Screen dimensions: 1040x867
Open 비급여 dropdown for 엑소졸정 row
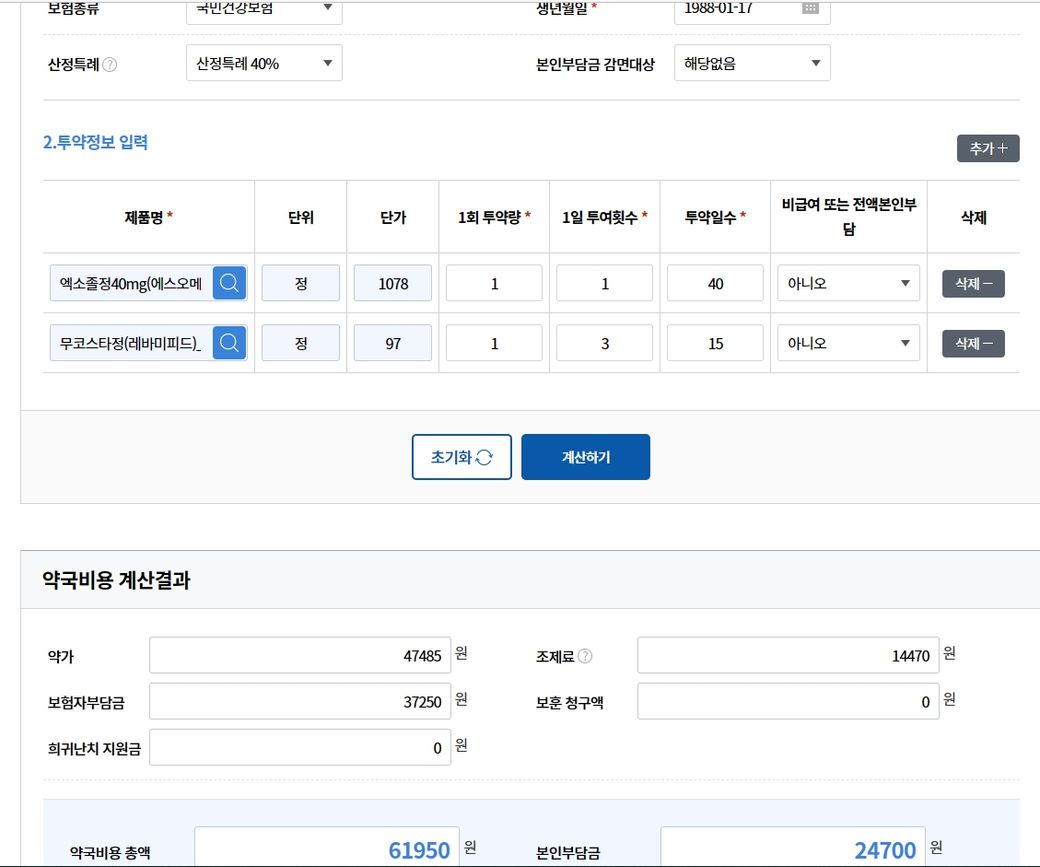coord(848,284)
